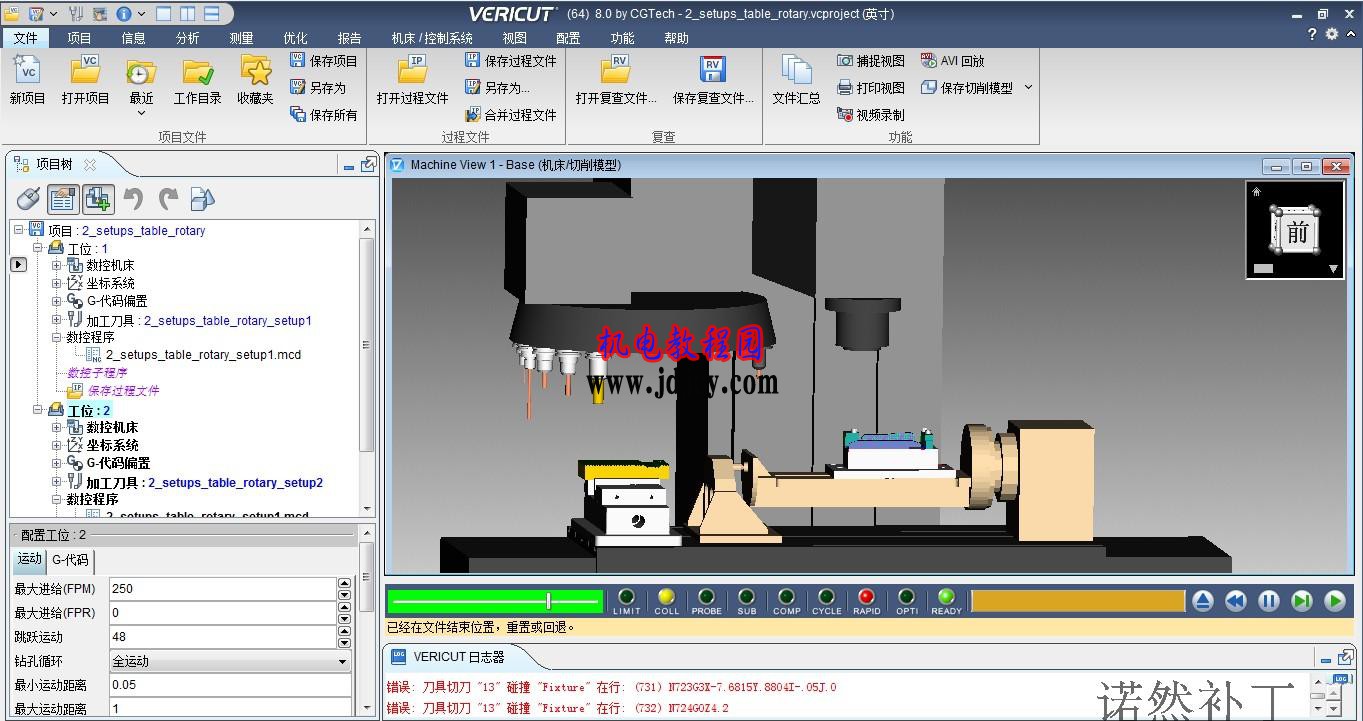The height and width of the screenshot is (721, 1363).
Task: Click 合并过程文件 merge button
Action: [511, 115]
